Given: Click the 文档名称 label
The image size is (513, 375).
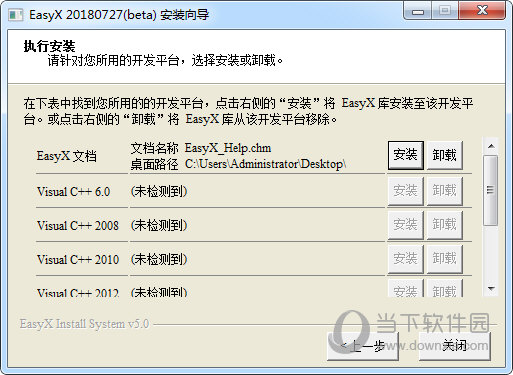Looking at the screenshot, I should [x=154, y=148].
